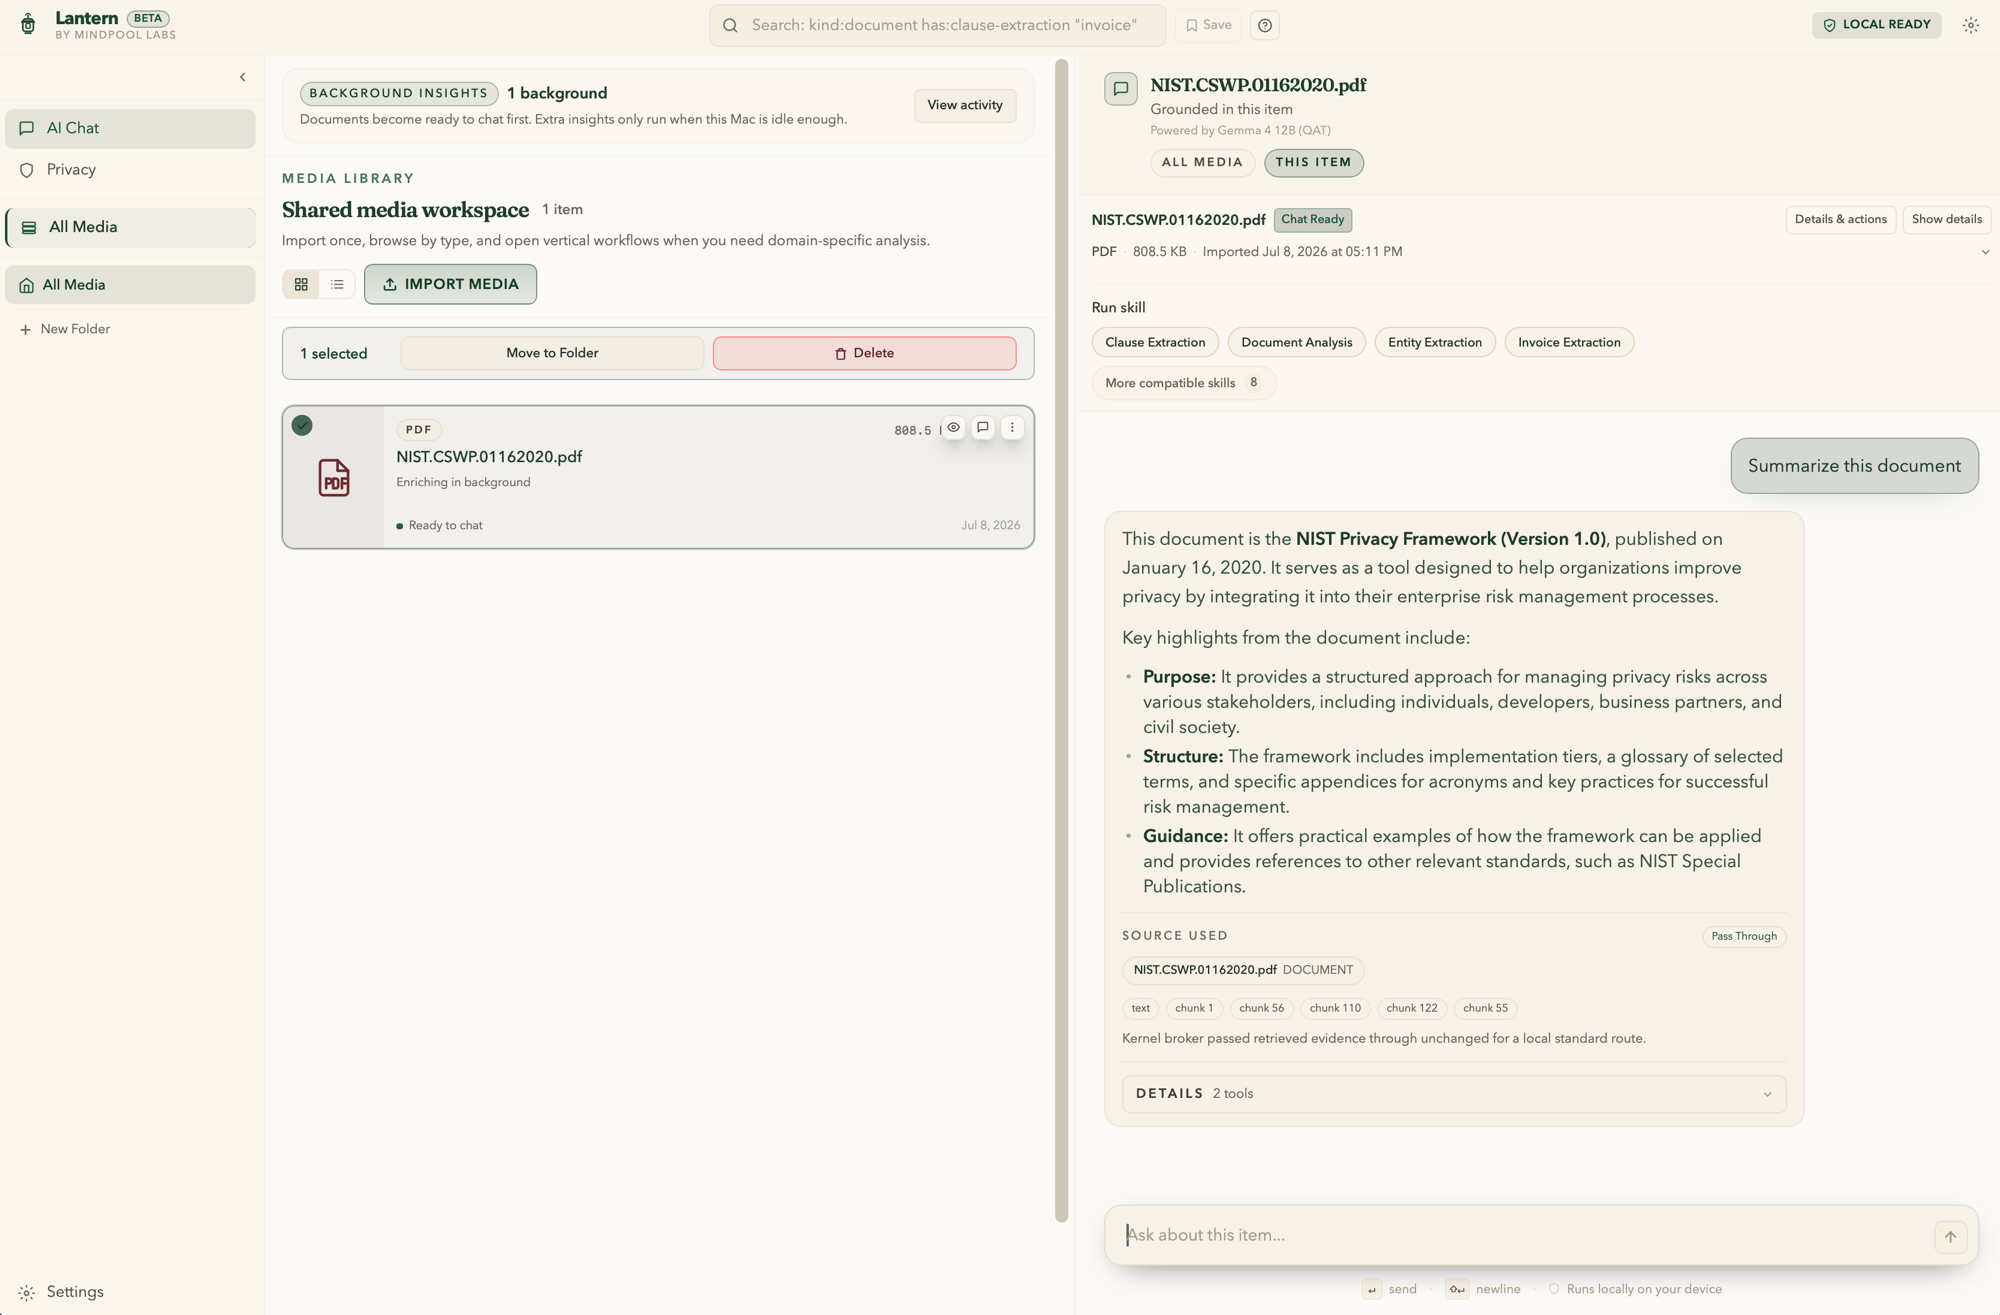Open source chunk 122

pyautogui.click(x=1411, y=1009)
